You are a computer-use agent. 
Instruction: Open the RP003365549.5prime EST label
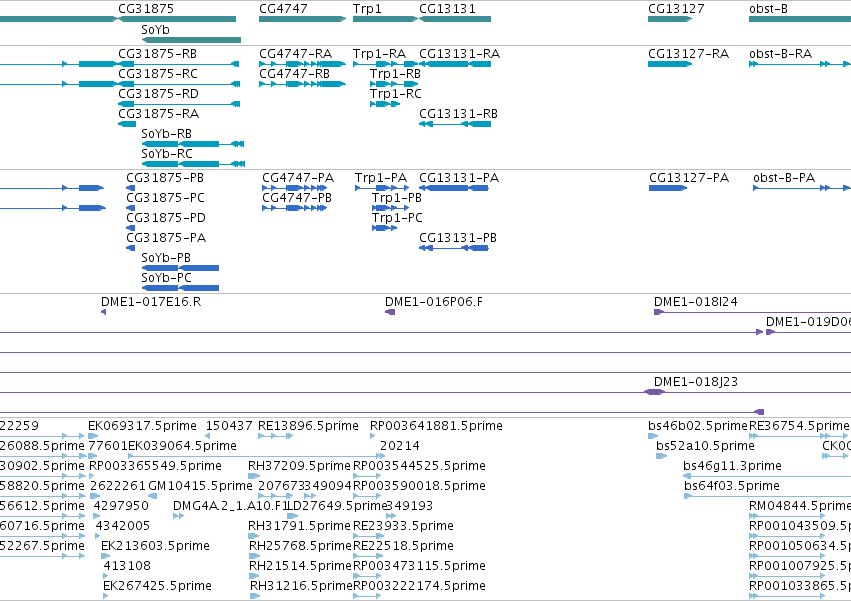click(x=155, y=466)
